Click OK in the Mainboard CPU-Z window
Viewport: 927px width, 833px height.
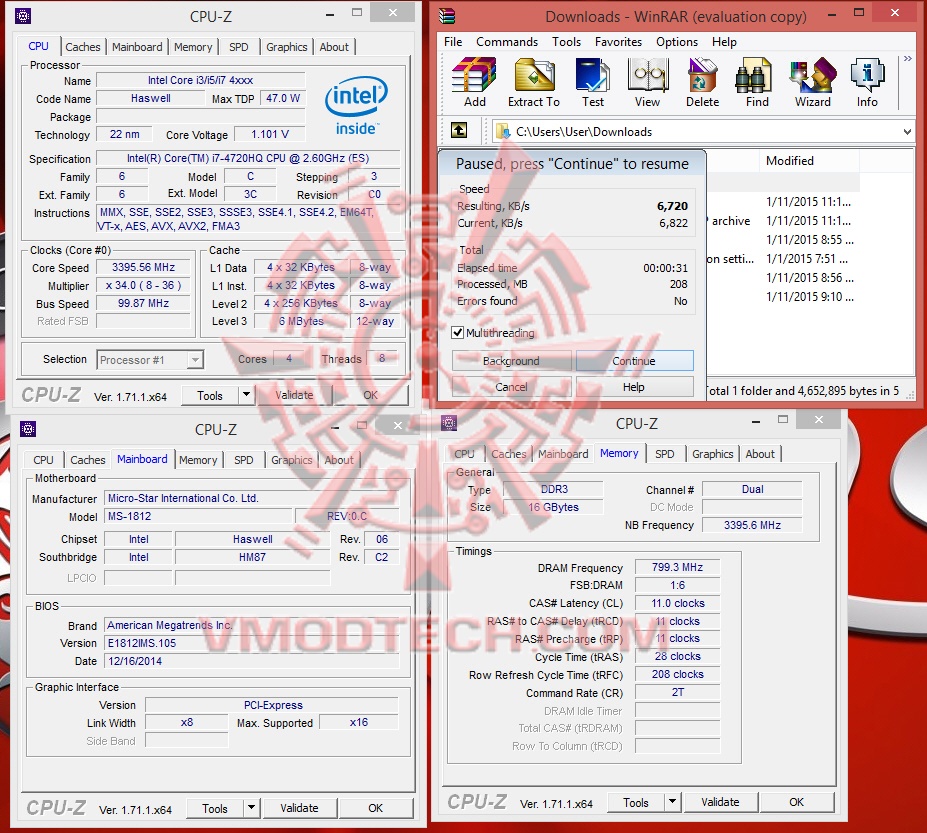(x=375, y=808)
